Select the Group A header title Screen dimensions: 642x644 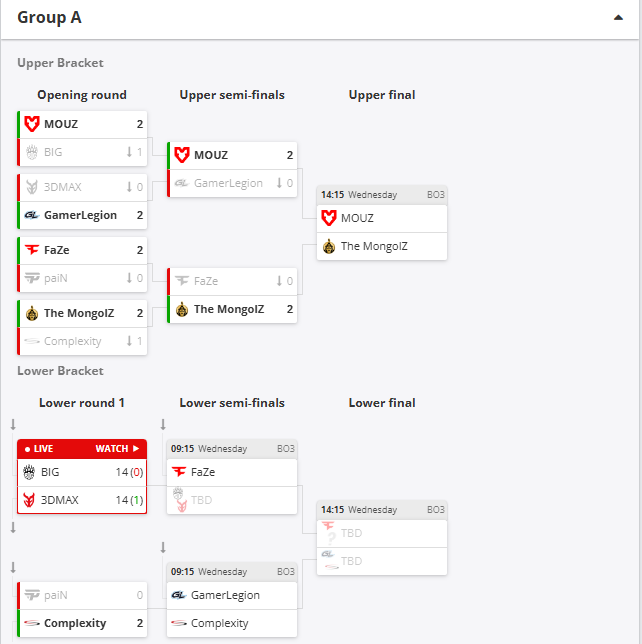pyautogui.click(x=49, y=18)
